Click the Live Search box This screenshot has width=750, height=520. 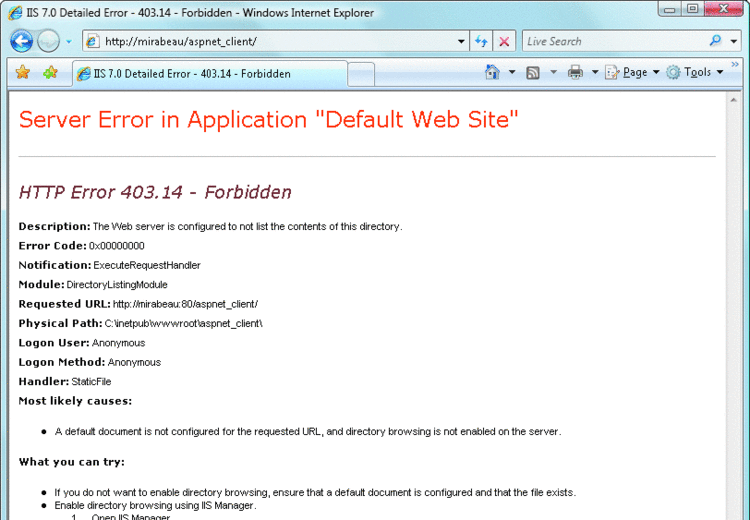pos(615,42)
